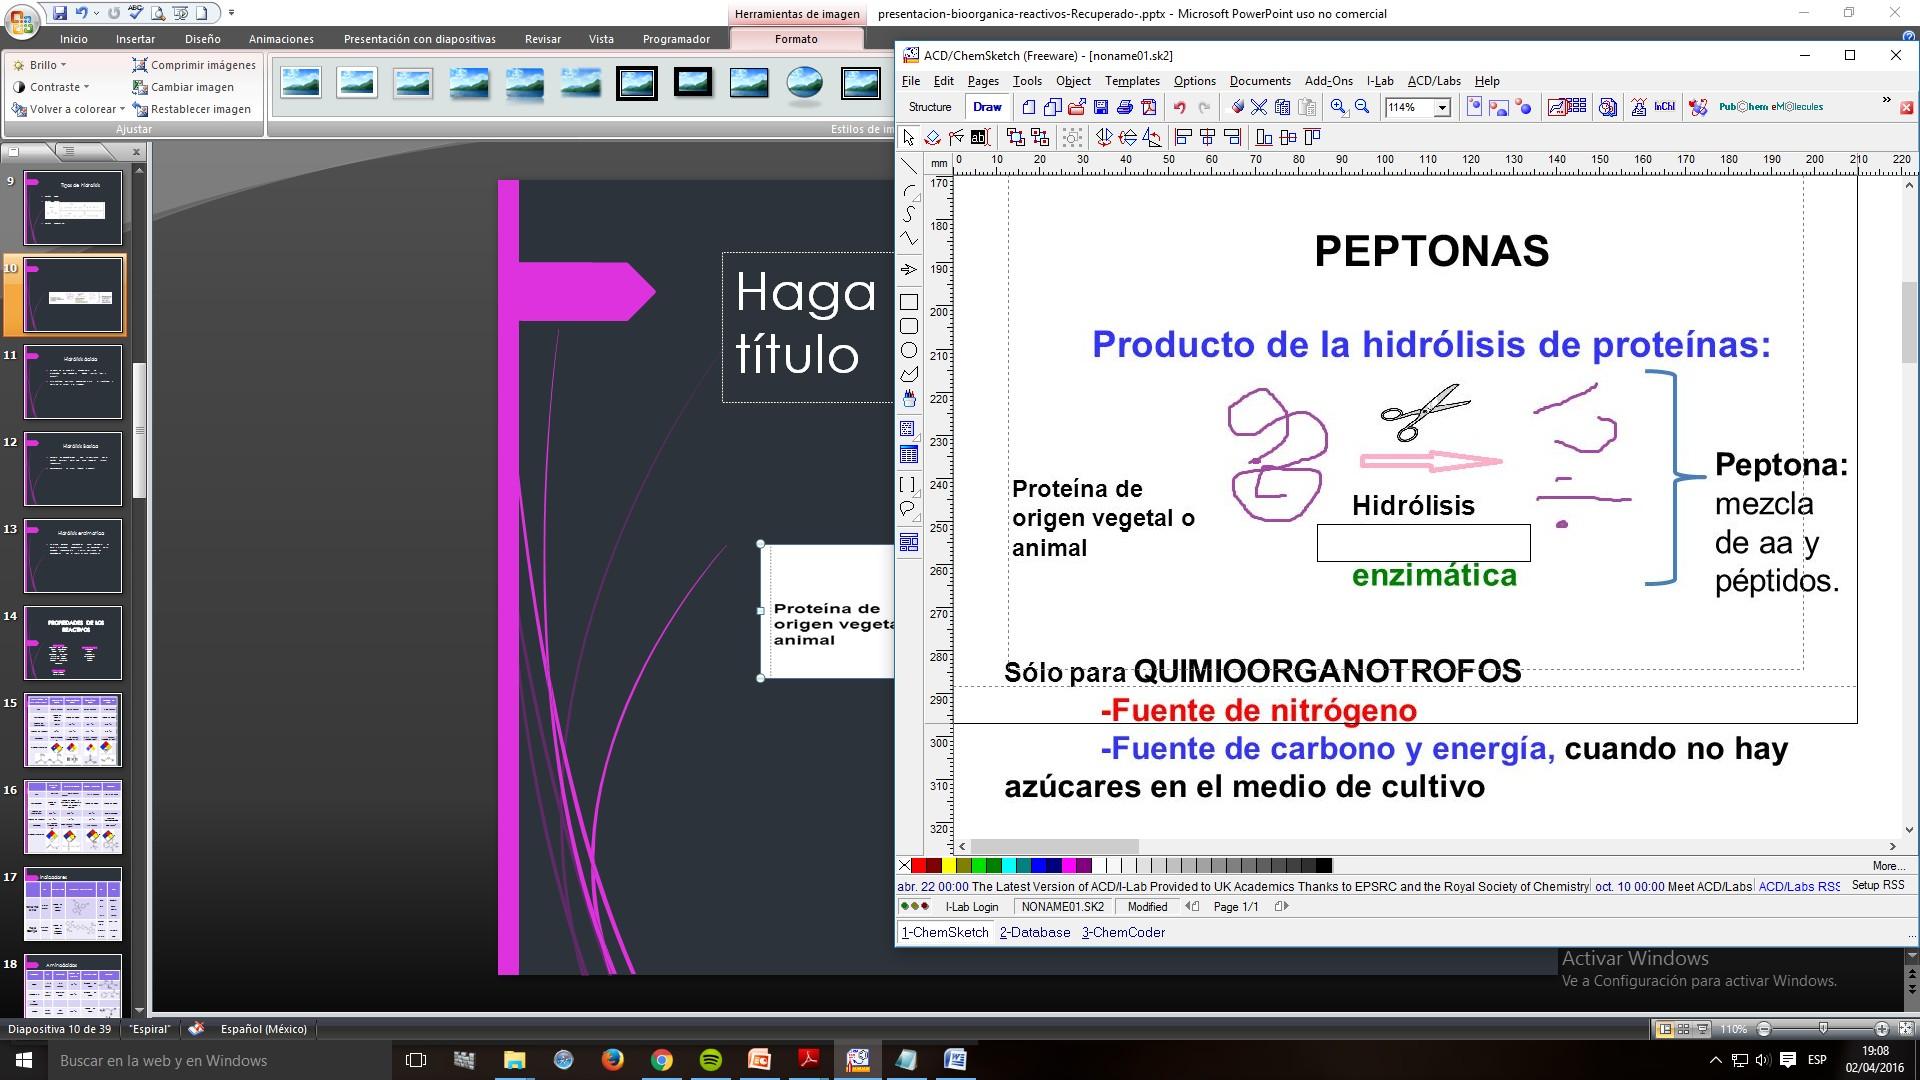This screenshot has height=1080, width=1920.
Task: Select the Ellipse drawing tool
Action: (x=909, y=350)
